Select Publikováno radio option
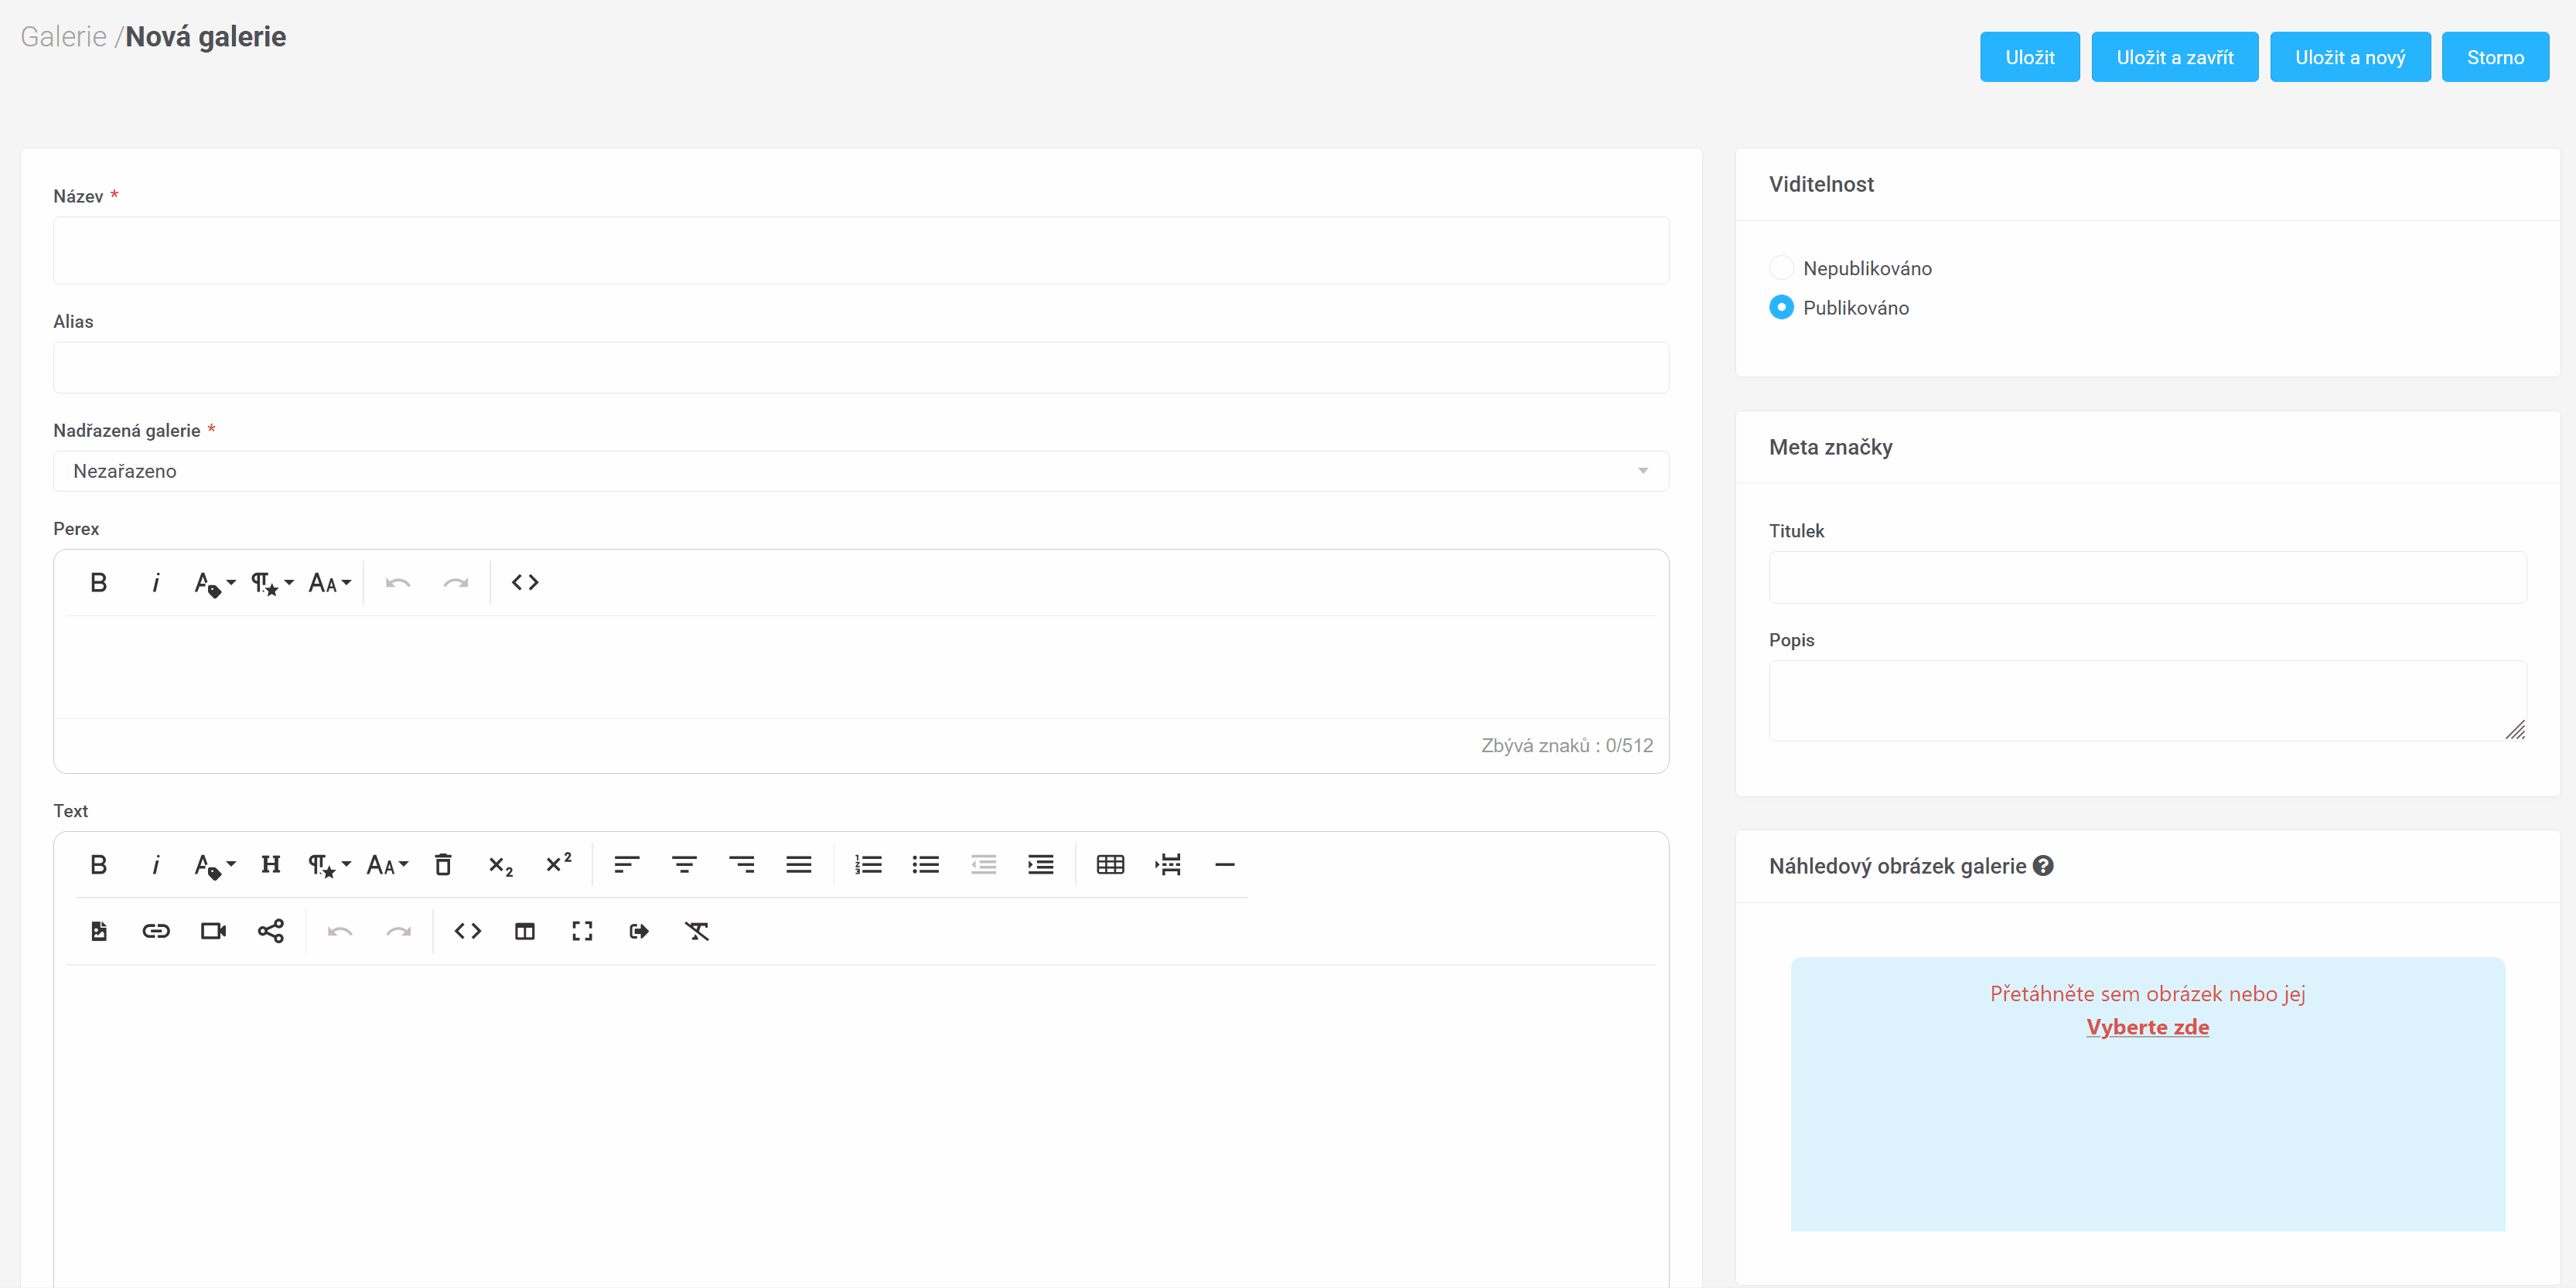This screenshot has height=1288, width=2576. (x=1781, y=308)
